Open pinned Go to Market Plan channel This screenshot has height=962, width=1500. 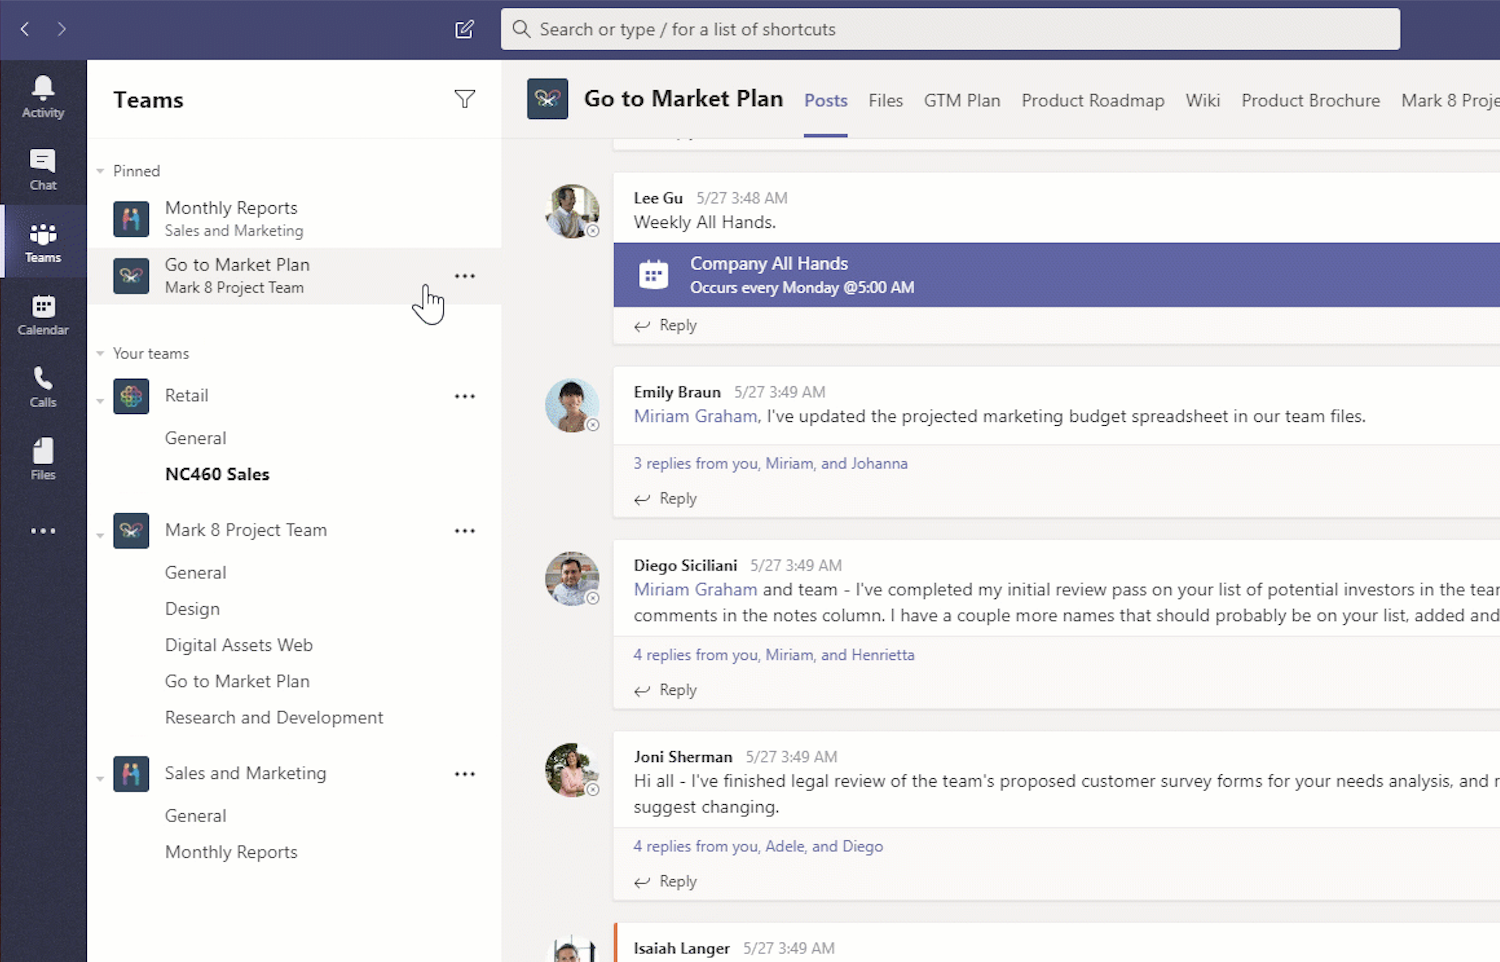(x=294, y=275)
